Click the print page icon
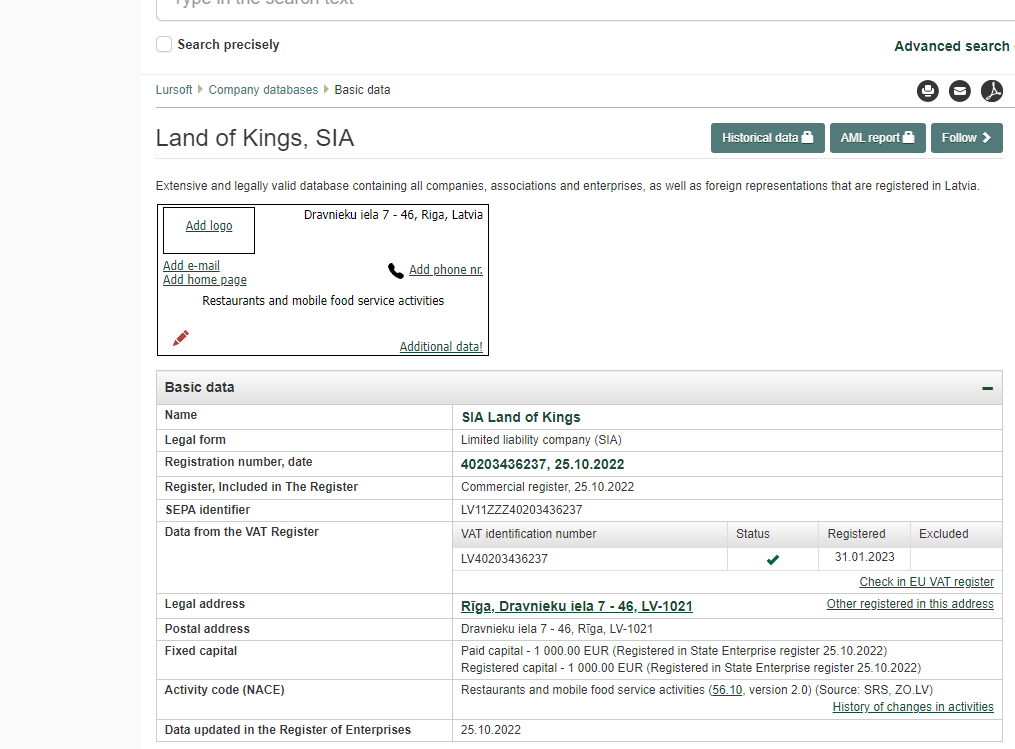Screen dimensions: 1015x749 928,91
